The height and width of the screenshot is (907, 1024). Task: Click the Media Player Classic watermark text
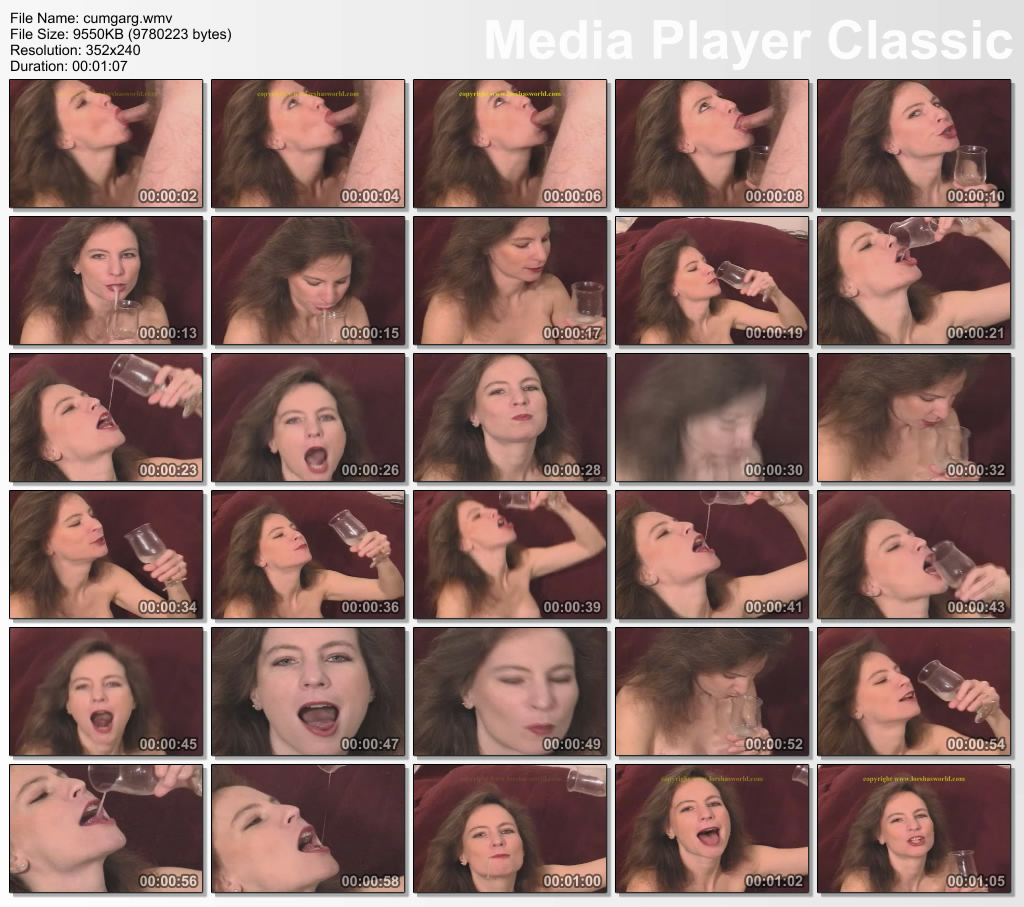tap(748, 40)
